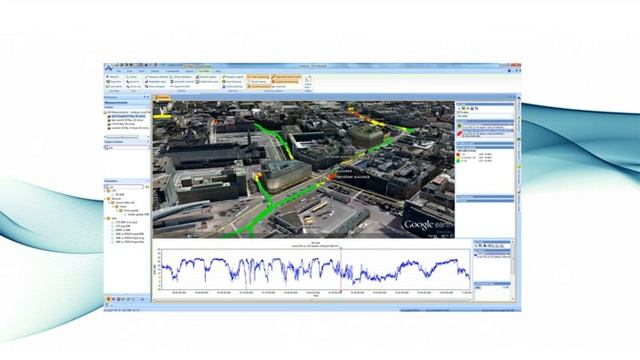Click the red cursor line in chart
The width and height of the screenshot is (640, 360).
click(341, 269)
